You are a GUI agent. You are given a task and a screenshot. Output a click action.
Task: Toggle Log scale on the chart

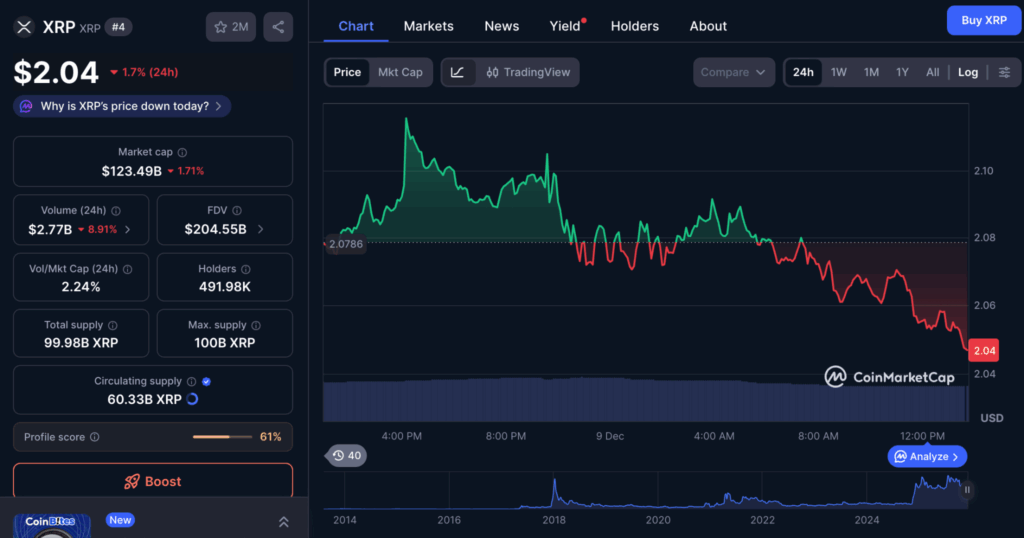tap(968, 72)
